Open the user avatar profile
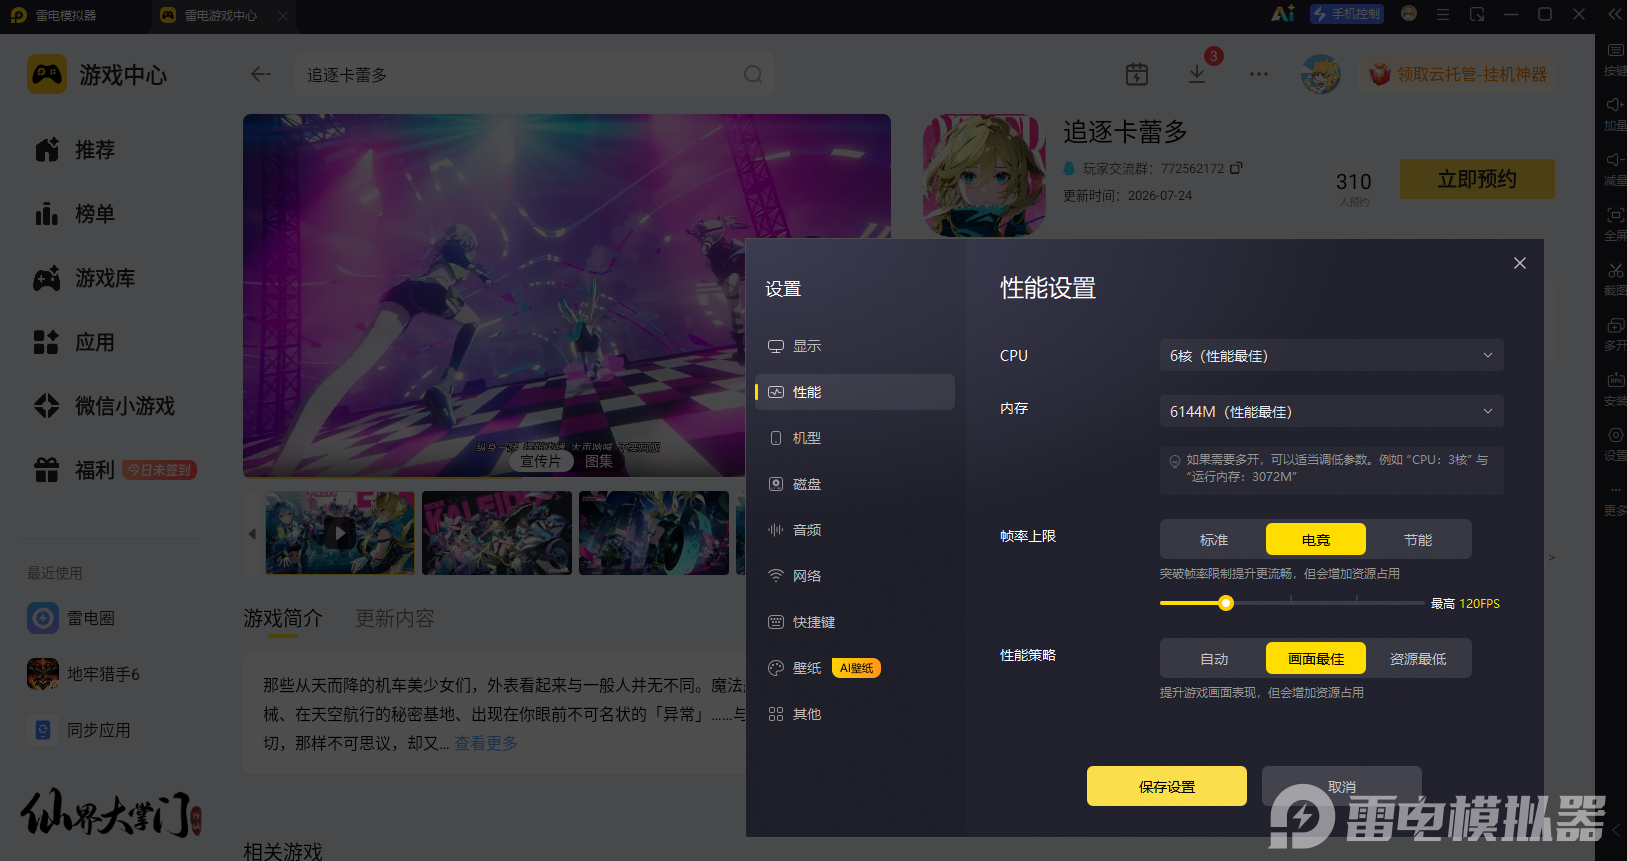This screenshot has width=1627, height=861. [1321, 74]
